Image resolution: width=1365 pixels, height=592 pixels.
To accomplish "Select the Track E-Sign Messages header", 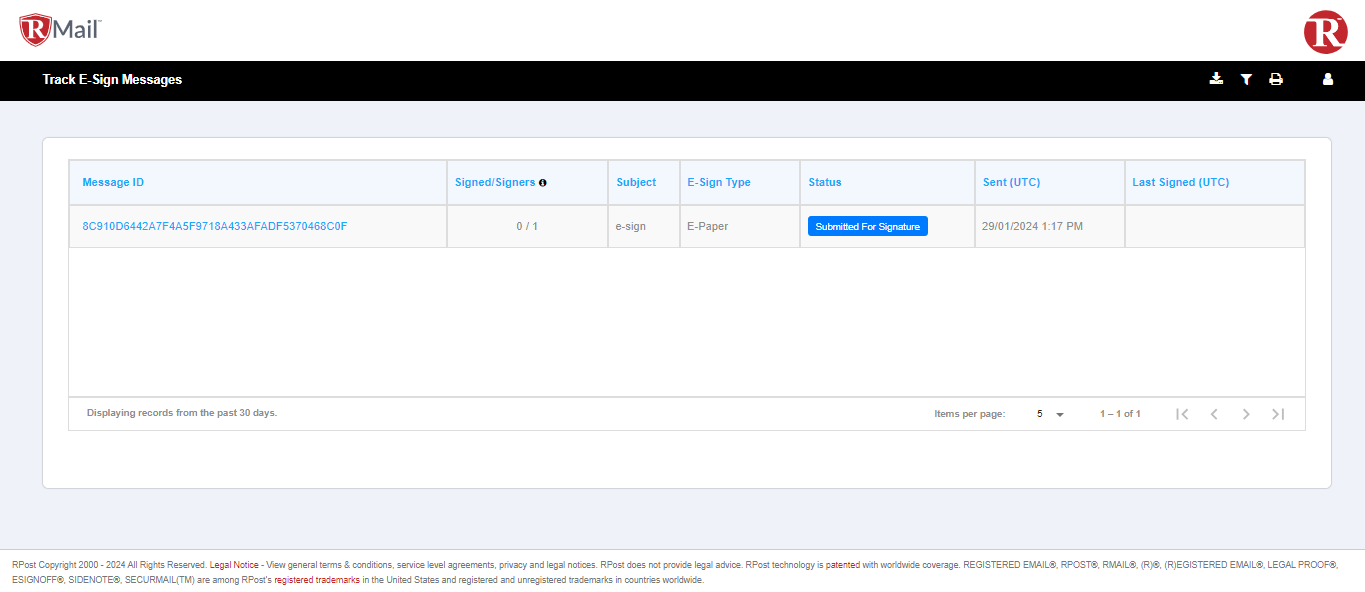I will coord(112,79).
